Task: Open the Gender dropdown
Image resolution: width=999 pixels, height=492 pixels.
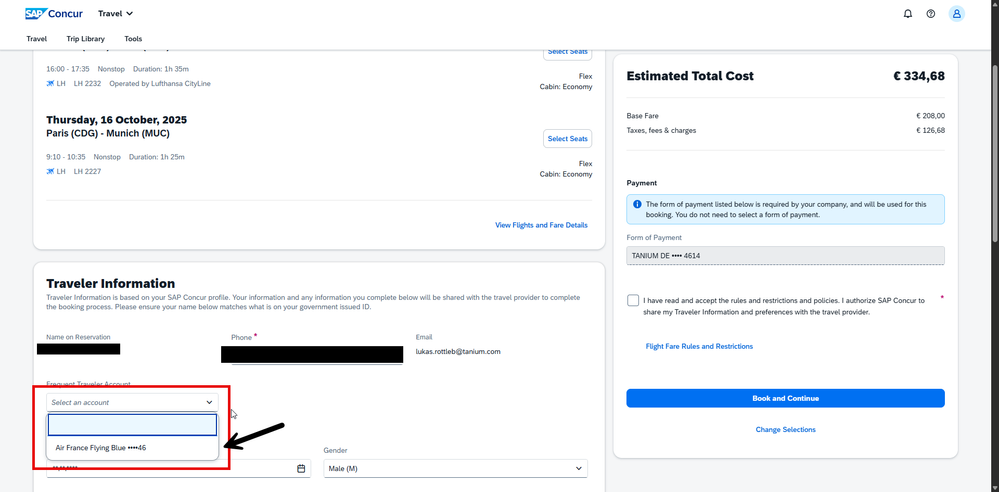Action: 455,468
